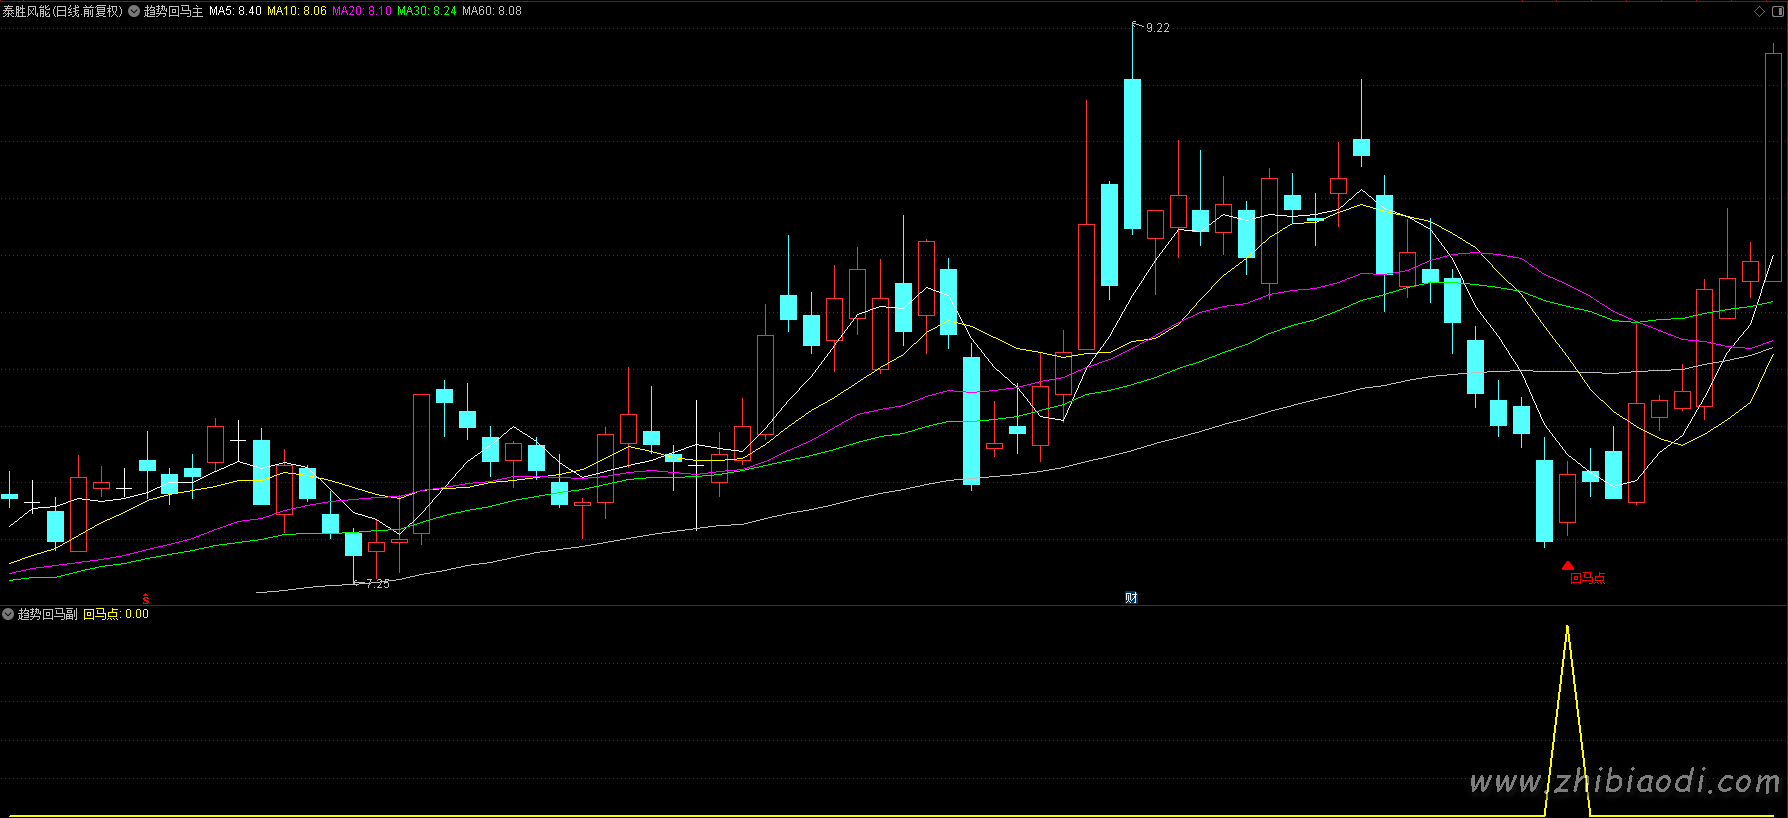Click the white MA5: 8.40 legend label
Screen dimensions: 1788x818
pos(235,12)
